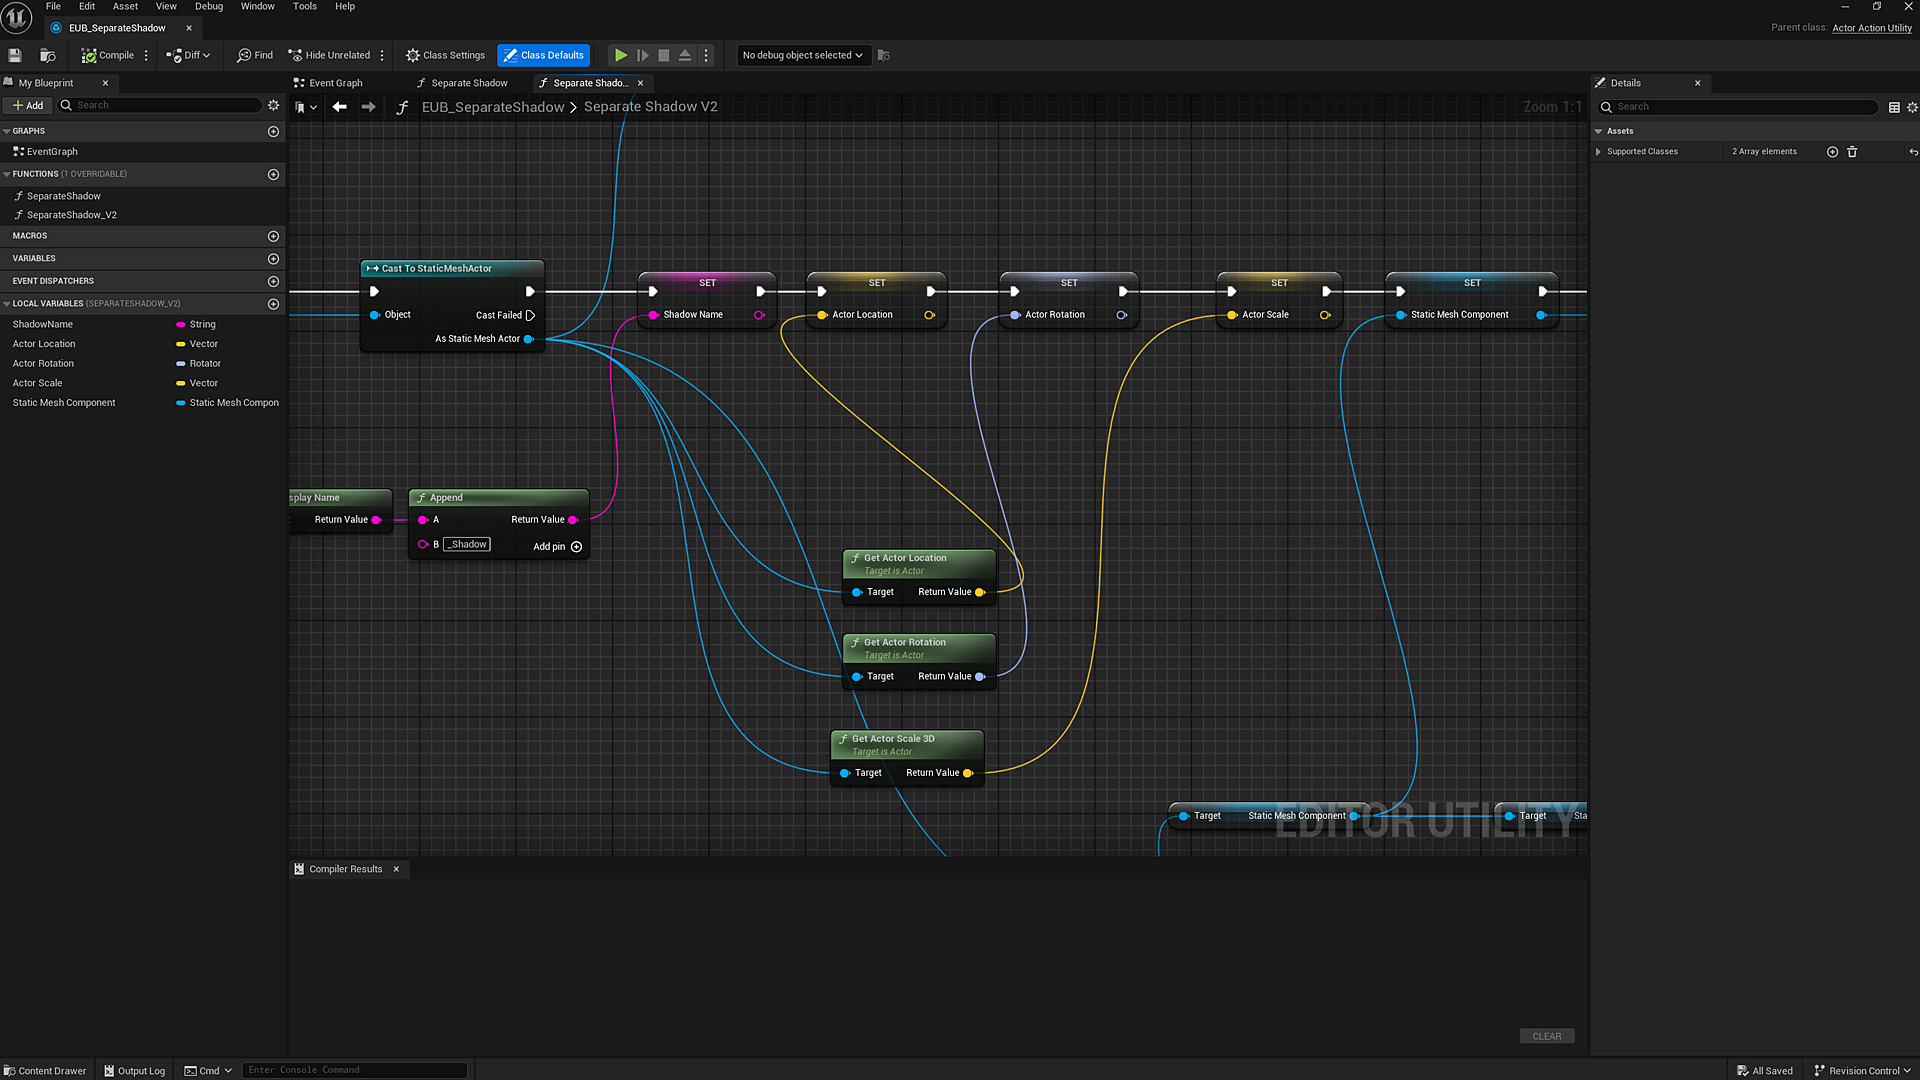Clear compiler results with CLEAR button
The height and width of the screenshot is (1080, 1920).
click(x=1546, y=1036)
